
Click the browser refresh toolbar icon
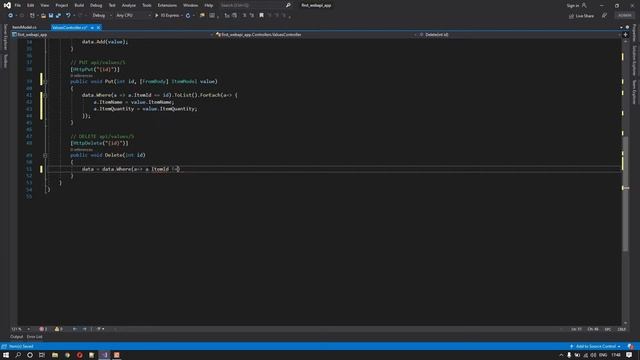tap(188, 16)
